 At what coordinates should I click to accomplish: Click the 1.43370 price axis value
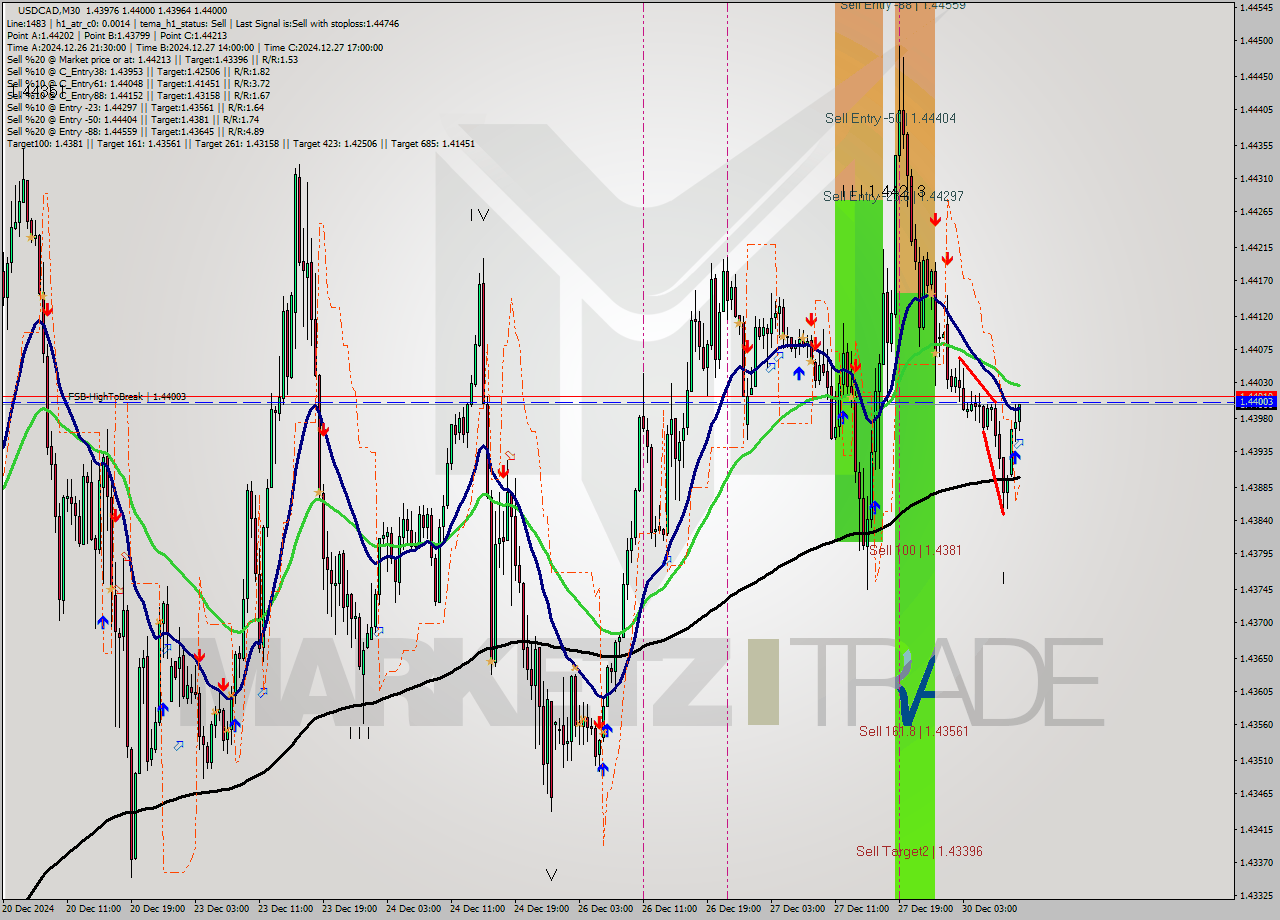click(x=1256, y=862)
